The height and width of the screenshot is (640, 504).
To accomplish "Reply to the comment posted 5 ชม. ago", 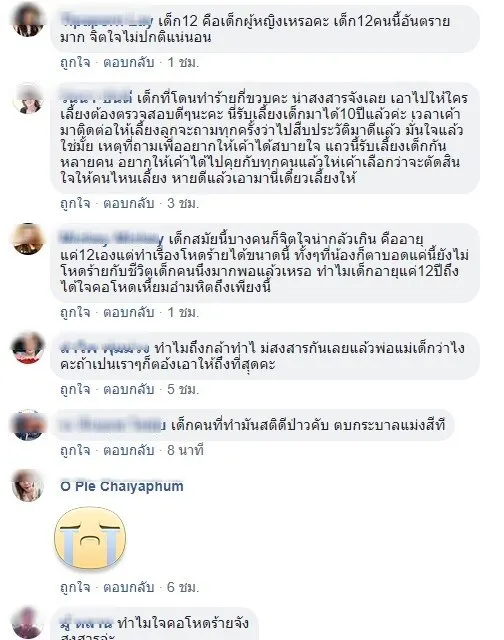I will point(129,389).
